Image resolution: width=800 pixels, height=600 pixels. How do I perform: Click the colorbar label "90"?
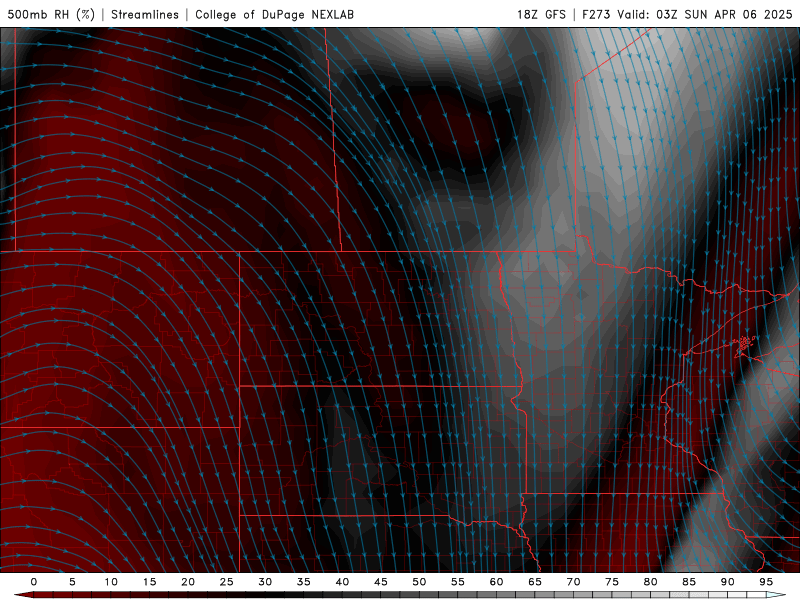727,582
